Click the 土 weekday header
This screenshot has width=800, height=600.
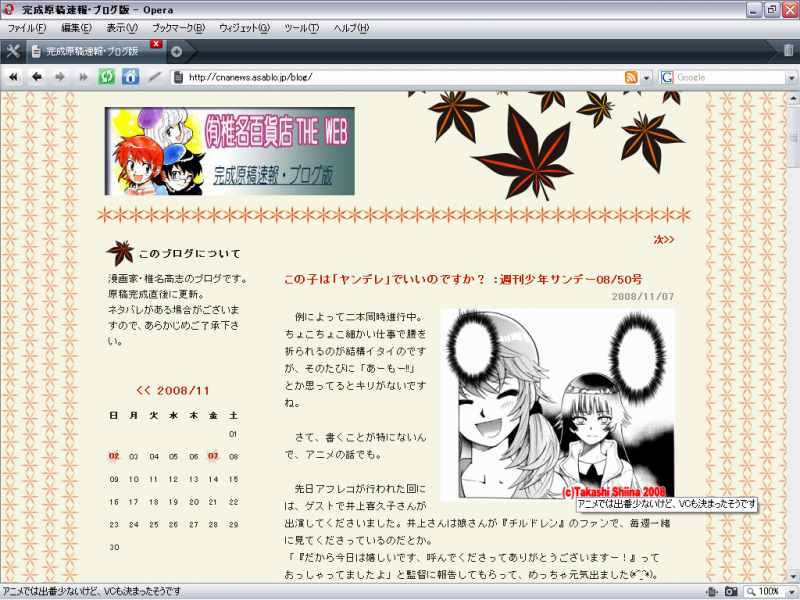234,415
